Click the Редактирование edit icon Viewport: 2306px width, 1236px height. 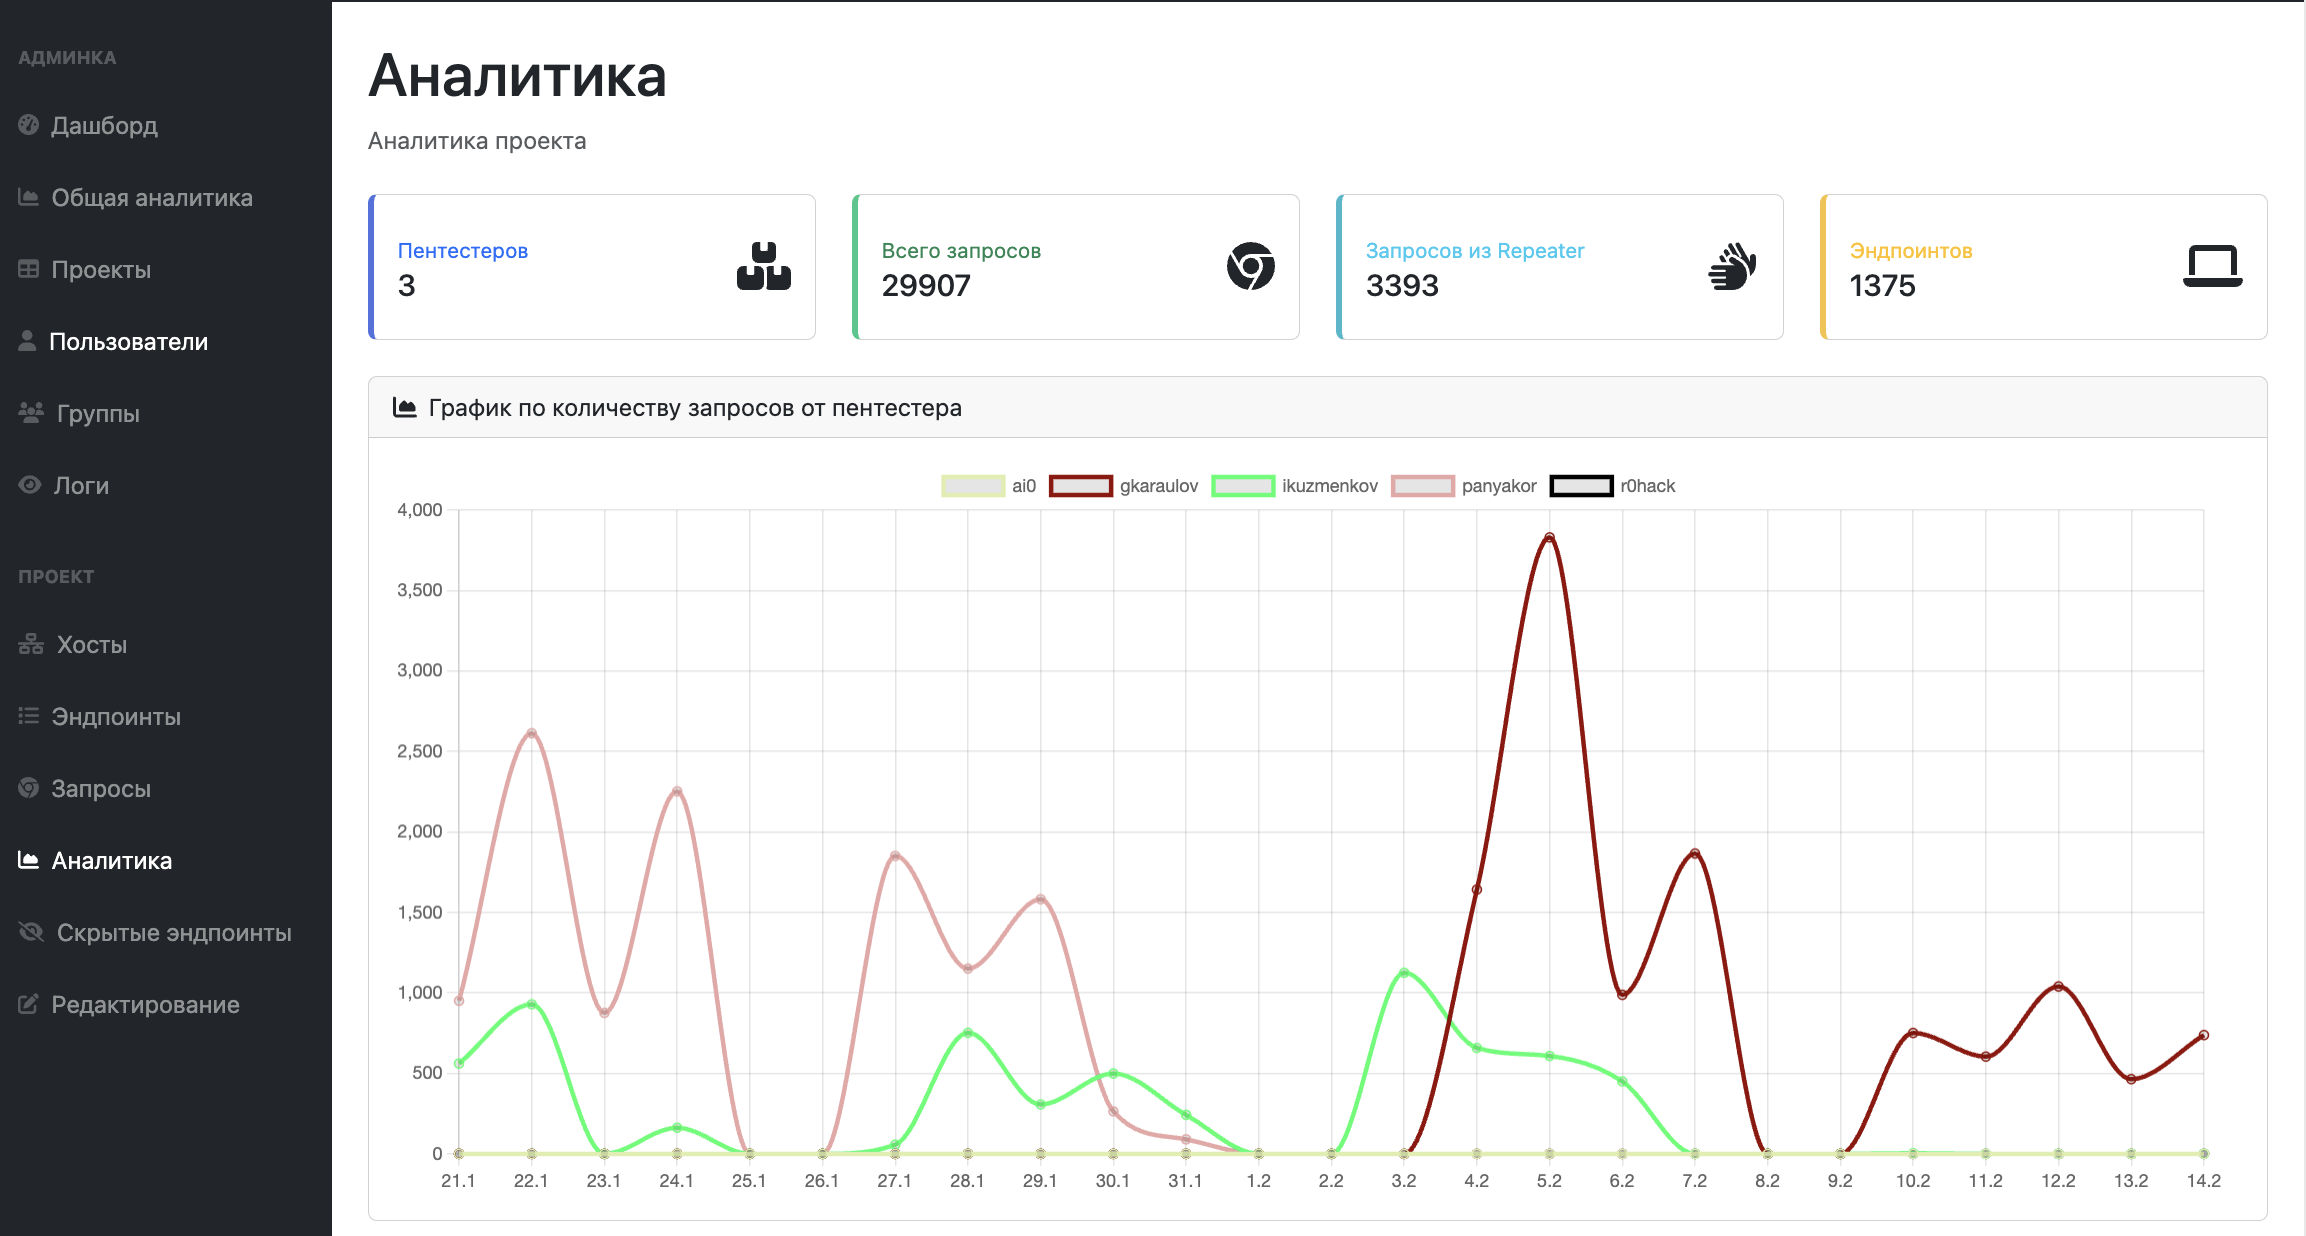click(29, 1004)
